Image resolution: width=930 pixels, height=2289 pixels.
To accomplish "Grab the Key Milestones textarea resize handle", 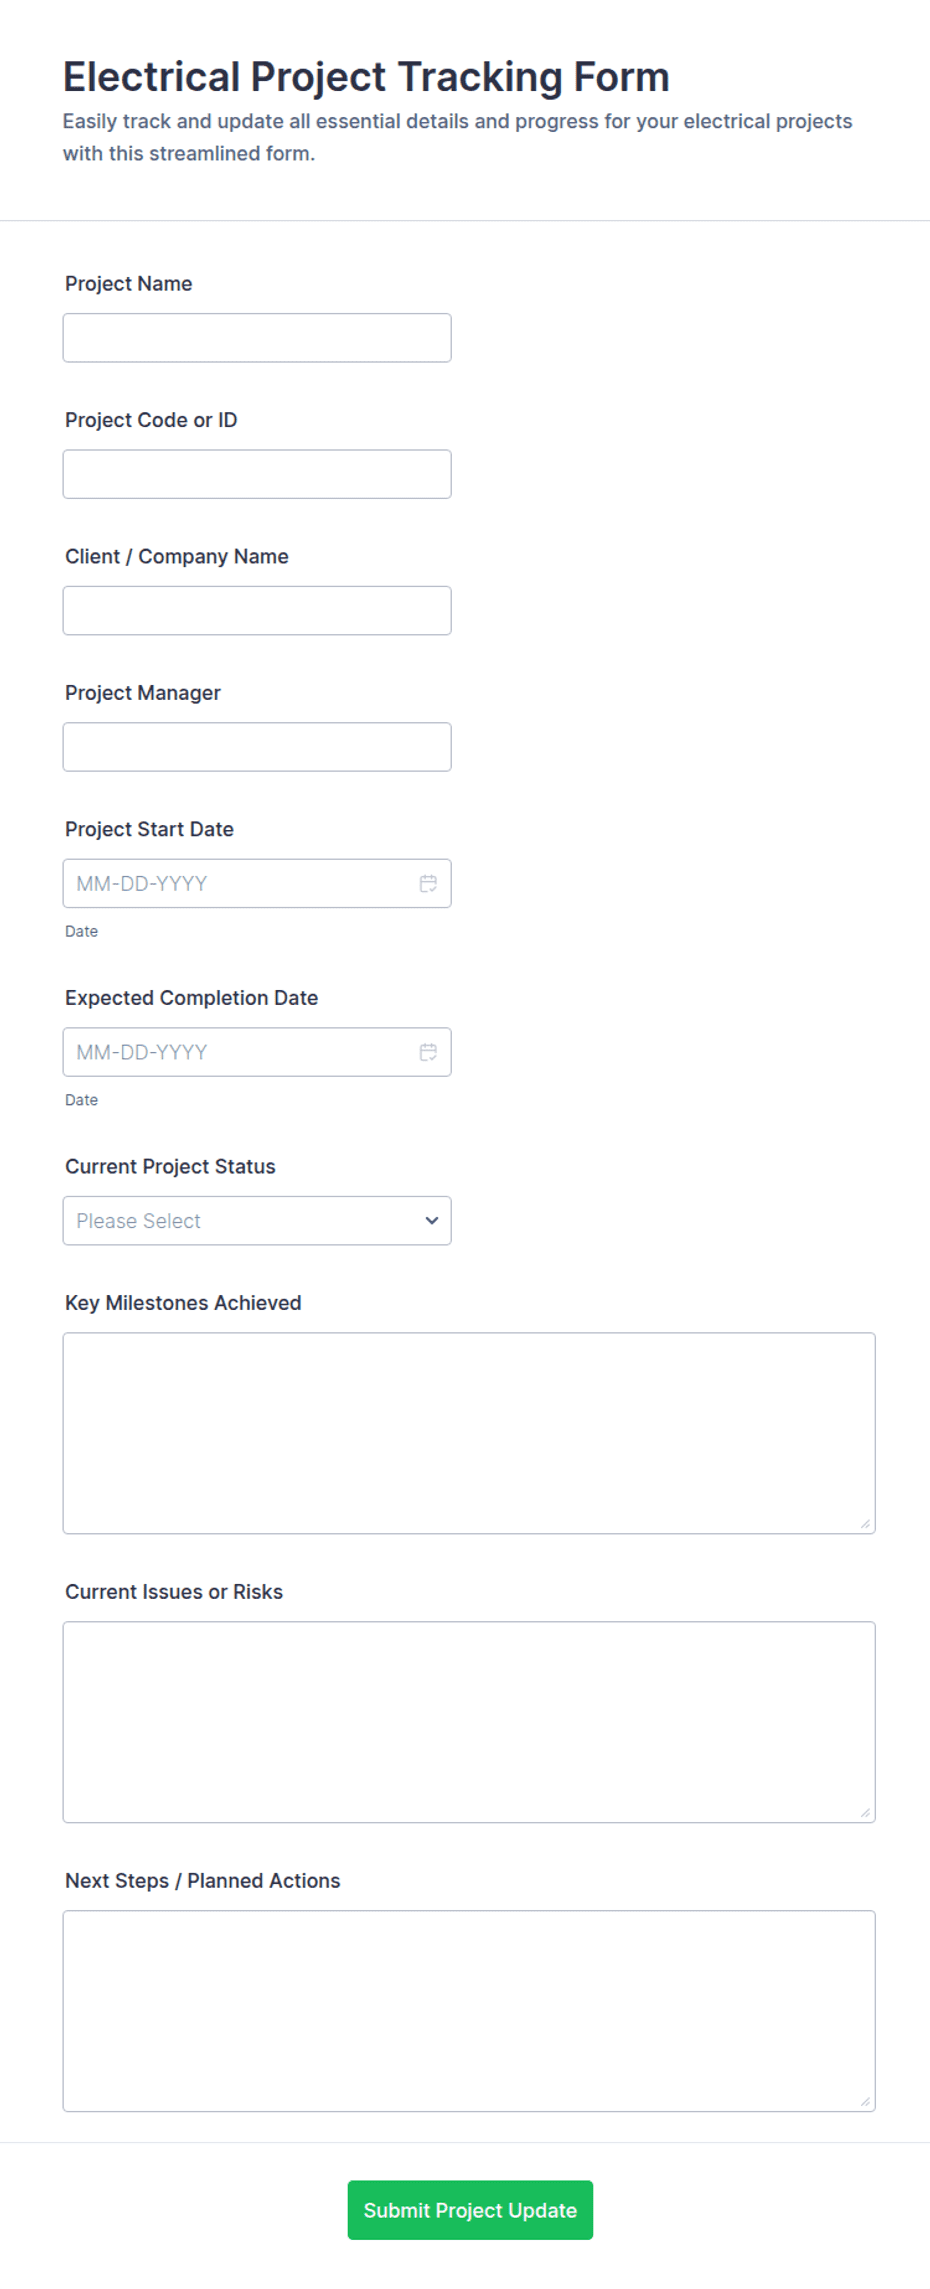I will point(865,1524).
